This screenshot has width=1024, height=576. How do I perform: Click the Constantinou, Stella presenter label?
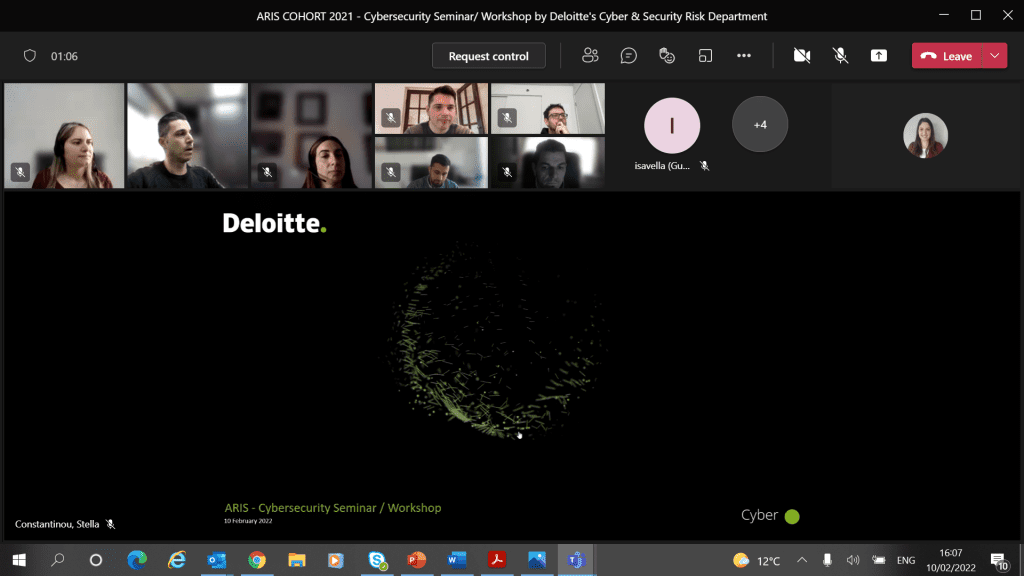click(x=57, y=524)
